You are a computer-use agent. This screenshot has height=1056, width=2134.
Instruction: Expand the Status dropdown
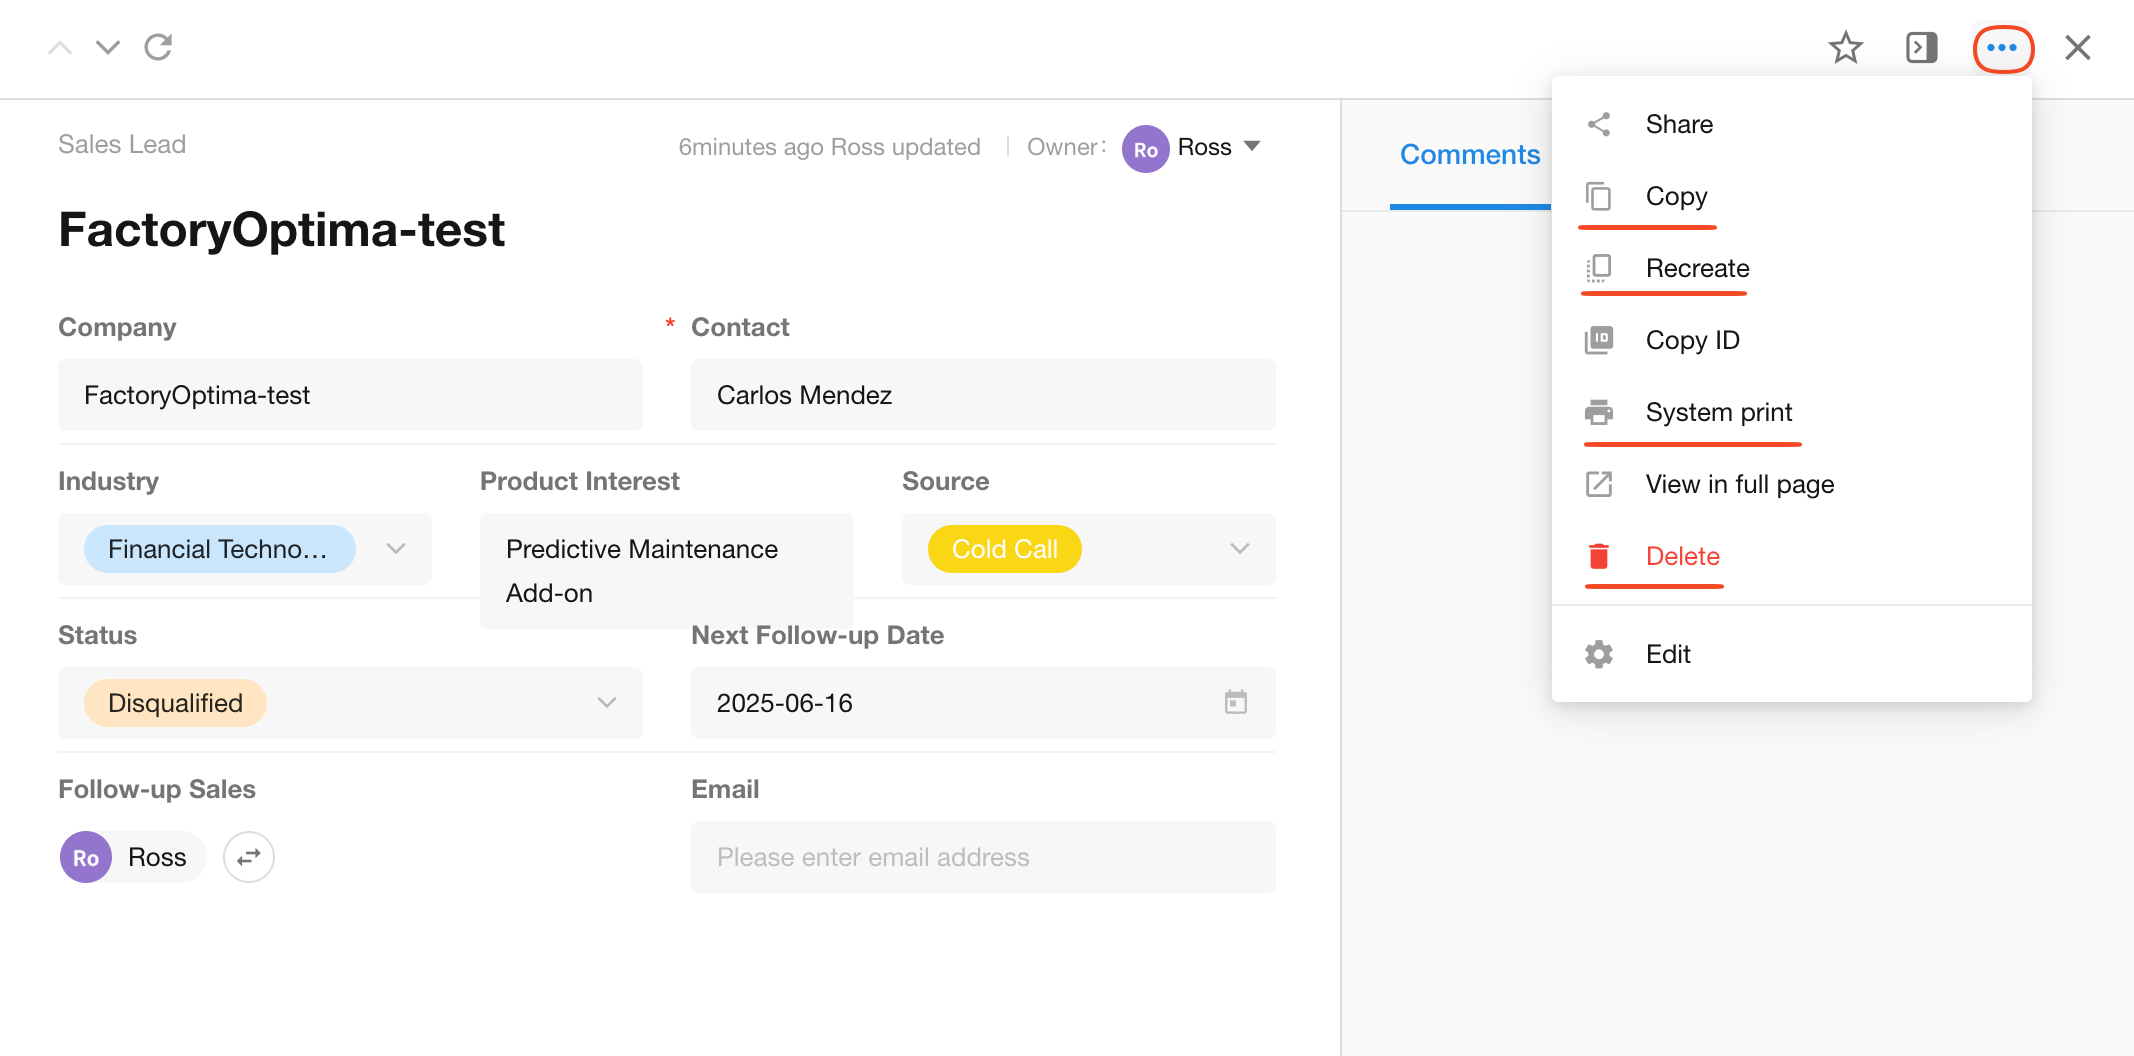tap(606, 703)
